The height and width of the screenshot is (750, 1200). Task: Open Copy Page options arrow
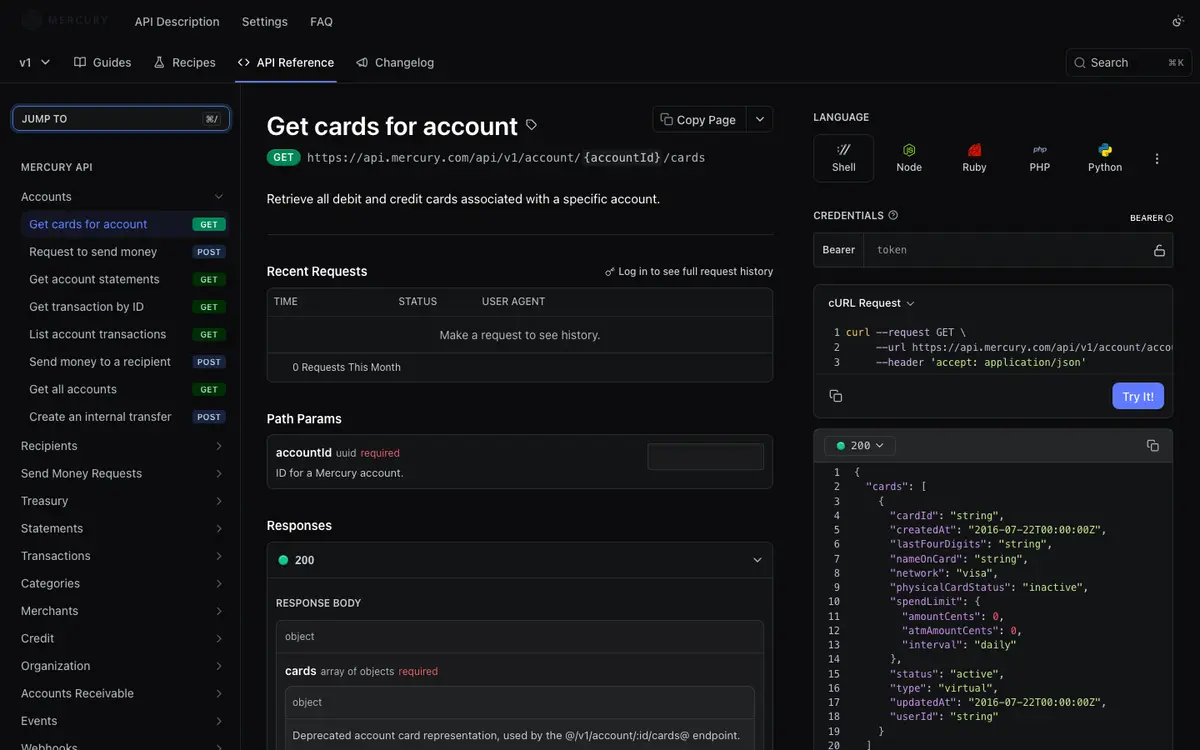click(760, 119)
